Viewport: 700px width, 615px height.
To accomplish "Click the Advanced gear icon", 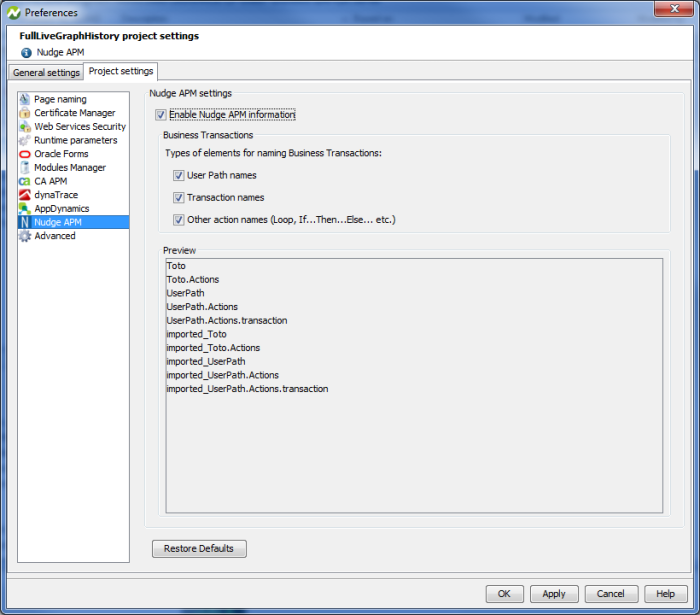I will pyautogui.click(x=25, y=236).
